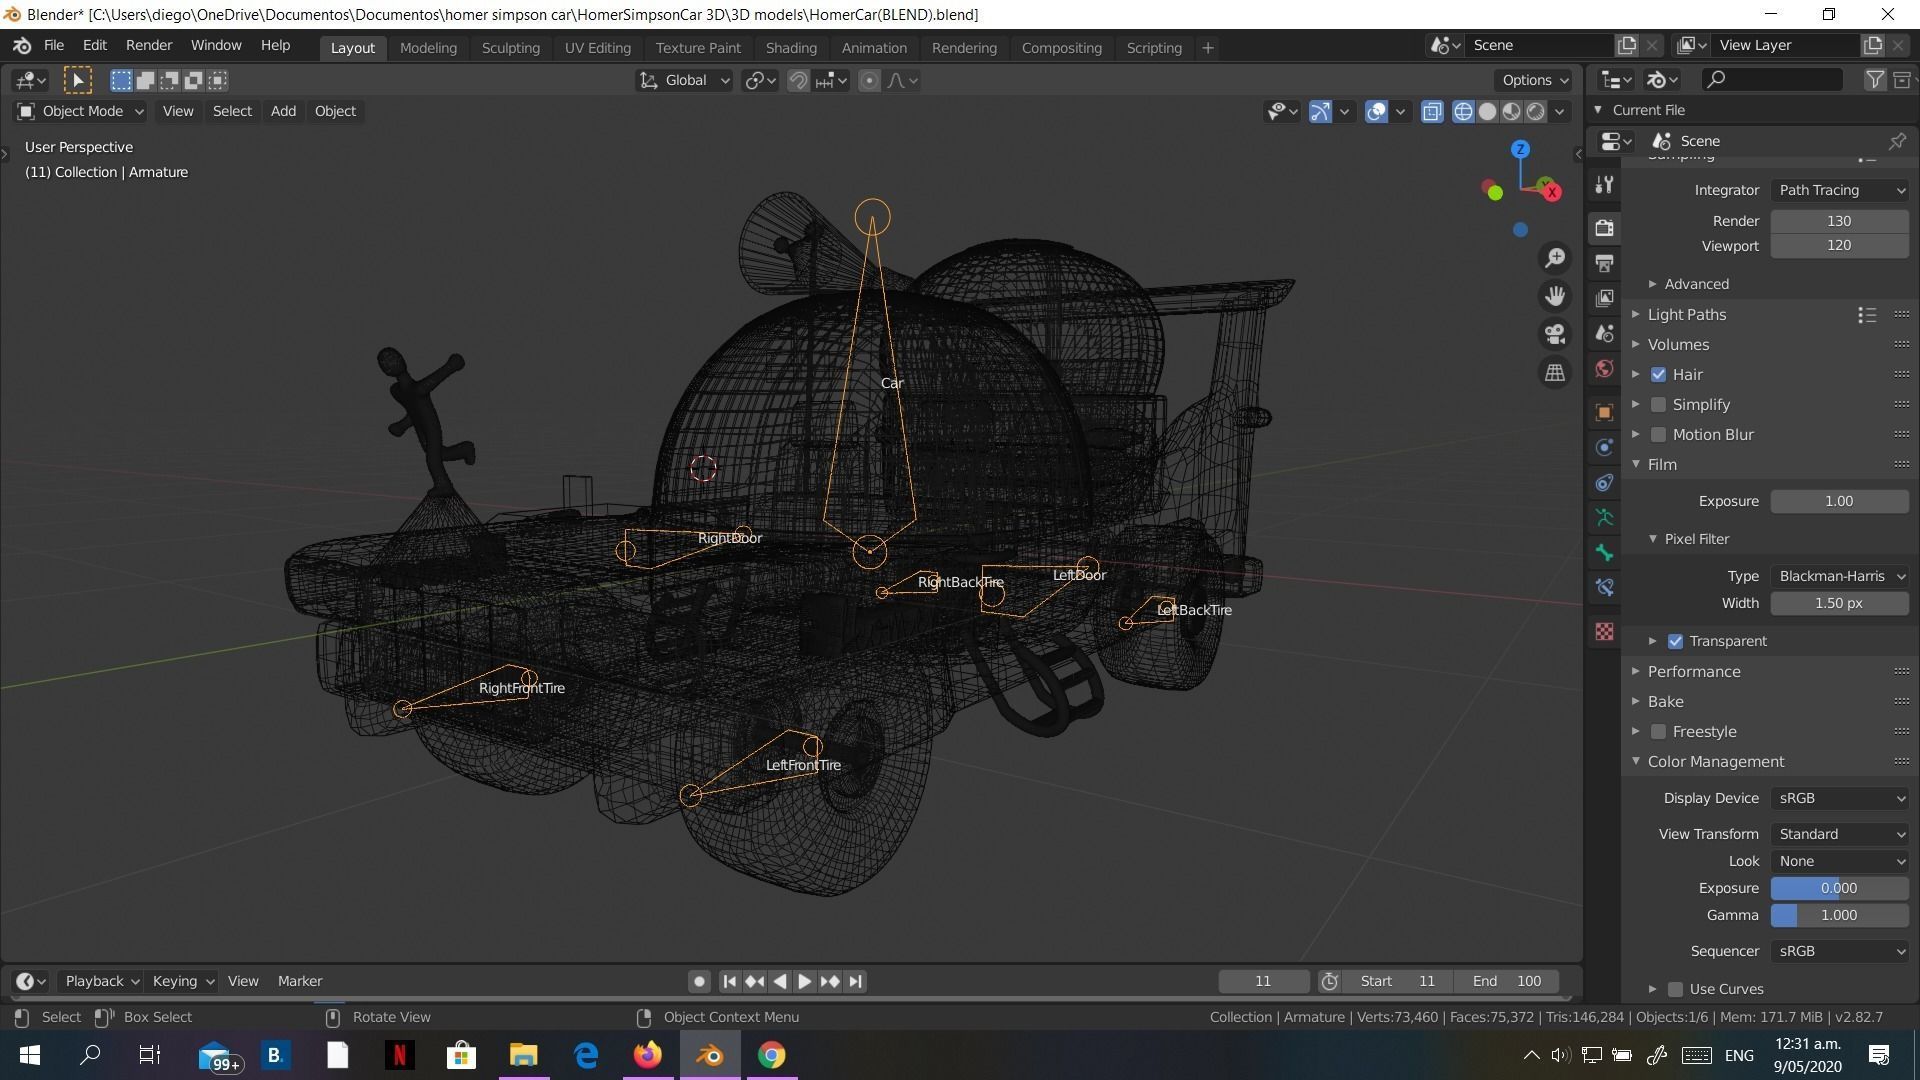The height and width of the screenshot is (1080, 1920).
Task: Open the Display Device sRGB dropdown
Action: 1839,798
